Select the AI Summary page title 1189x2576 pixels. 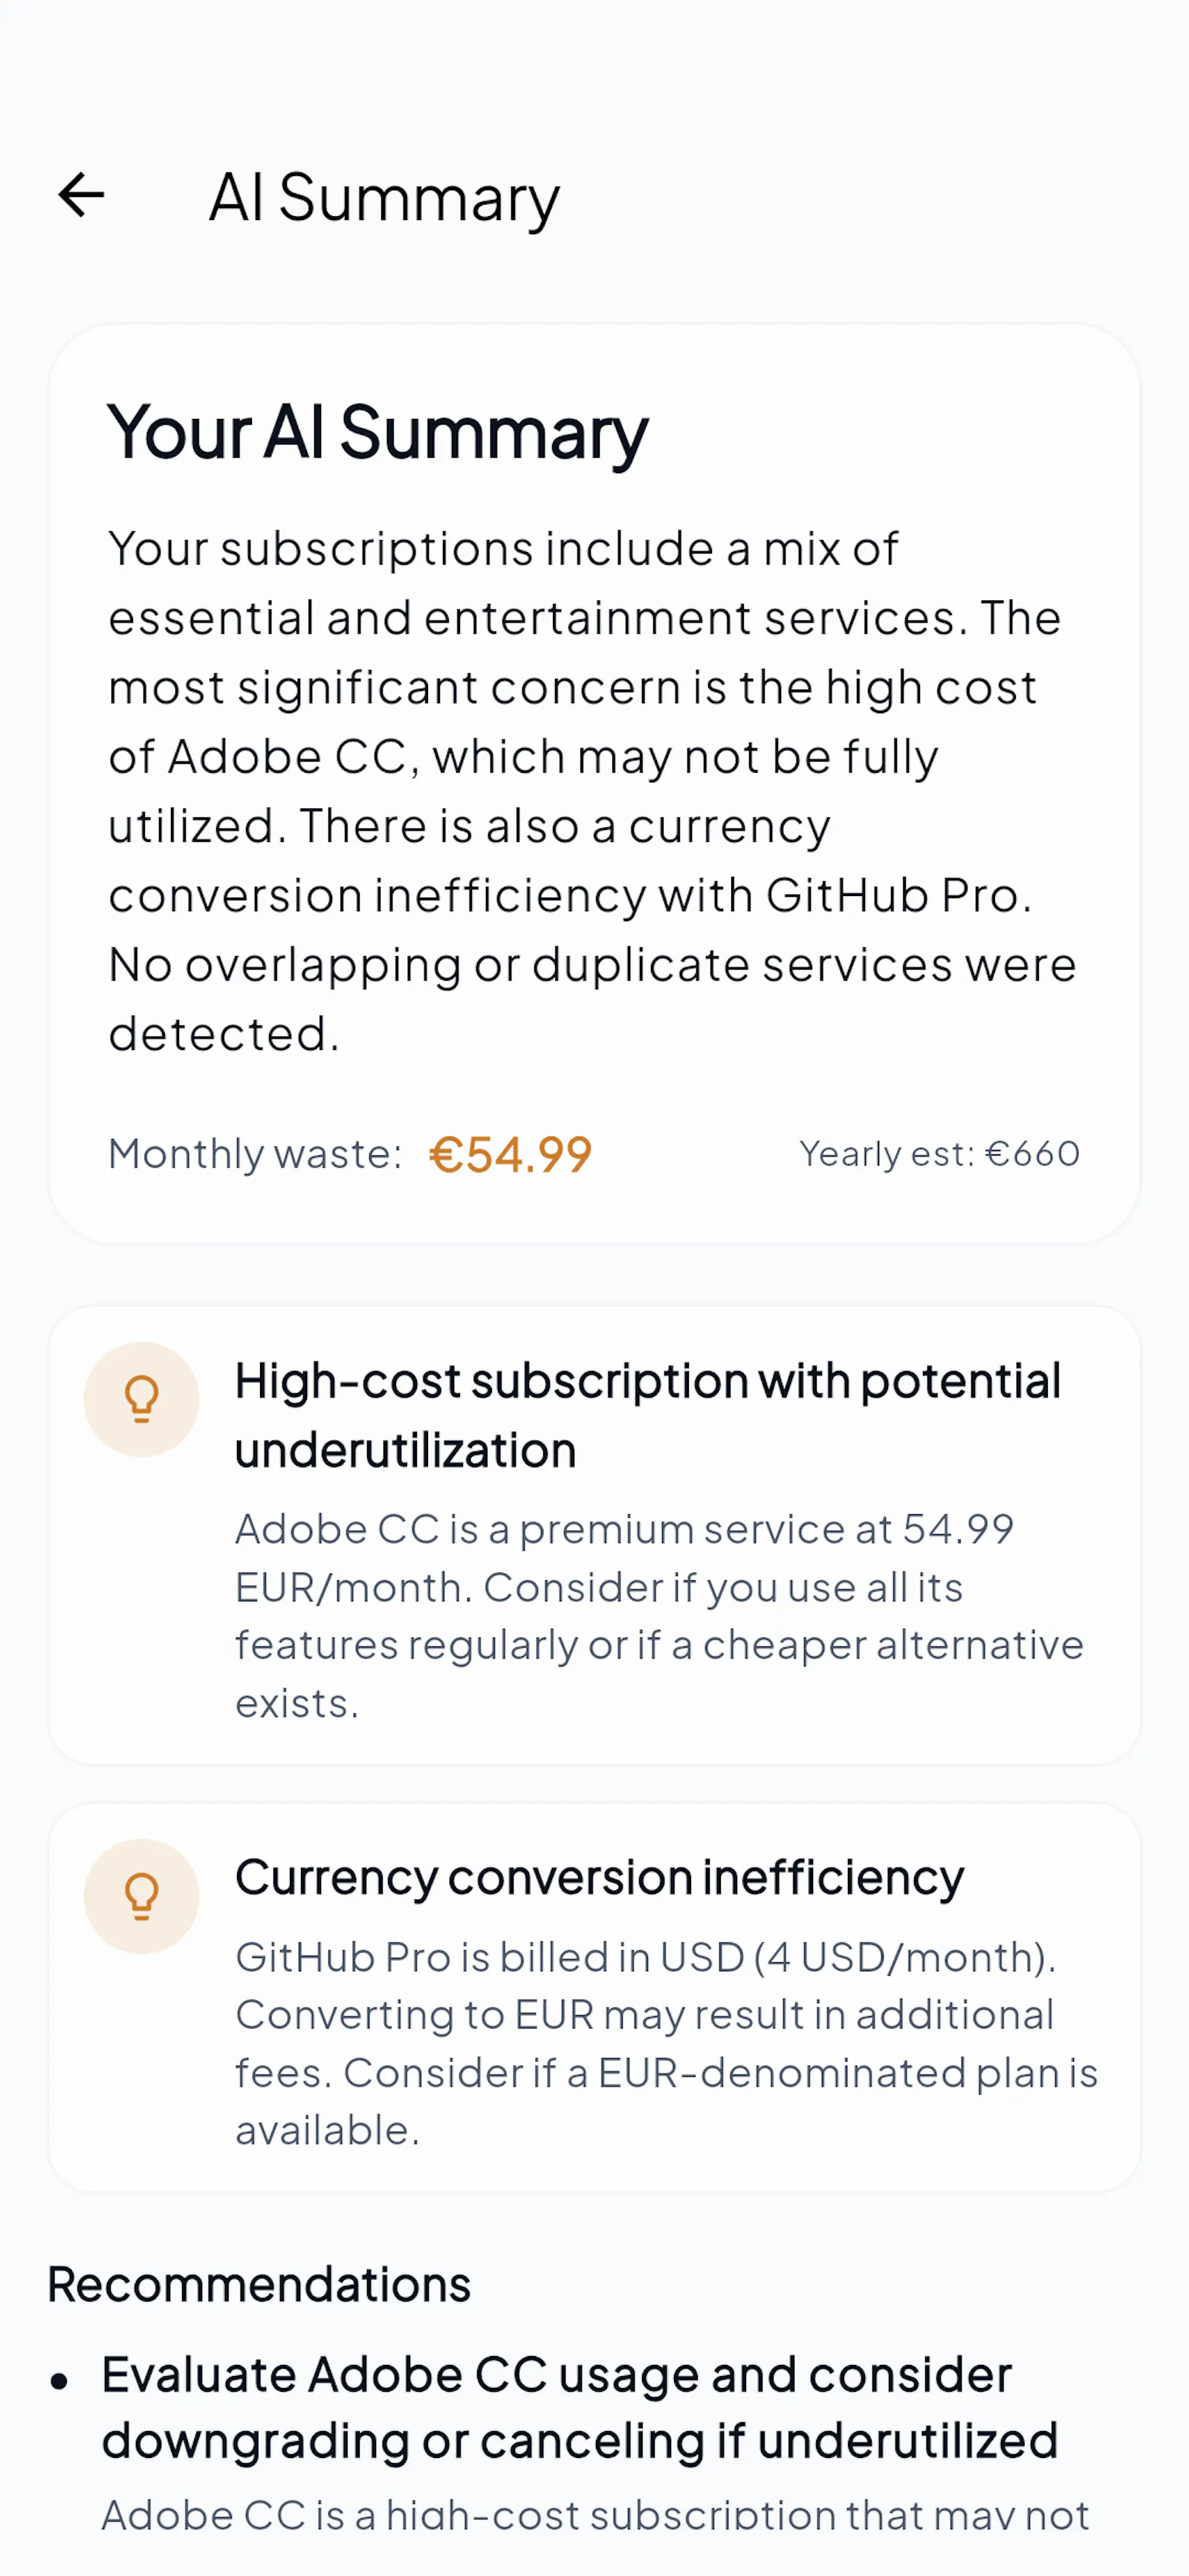point(384,198)
